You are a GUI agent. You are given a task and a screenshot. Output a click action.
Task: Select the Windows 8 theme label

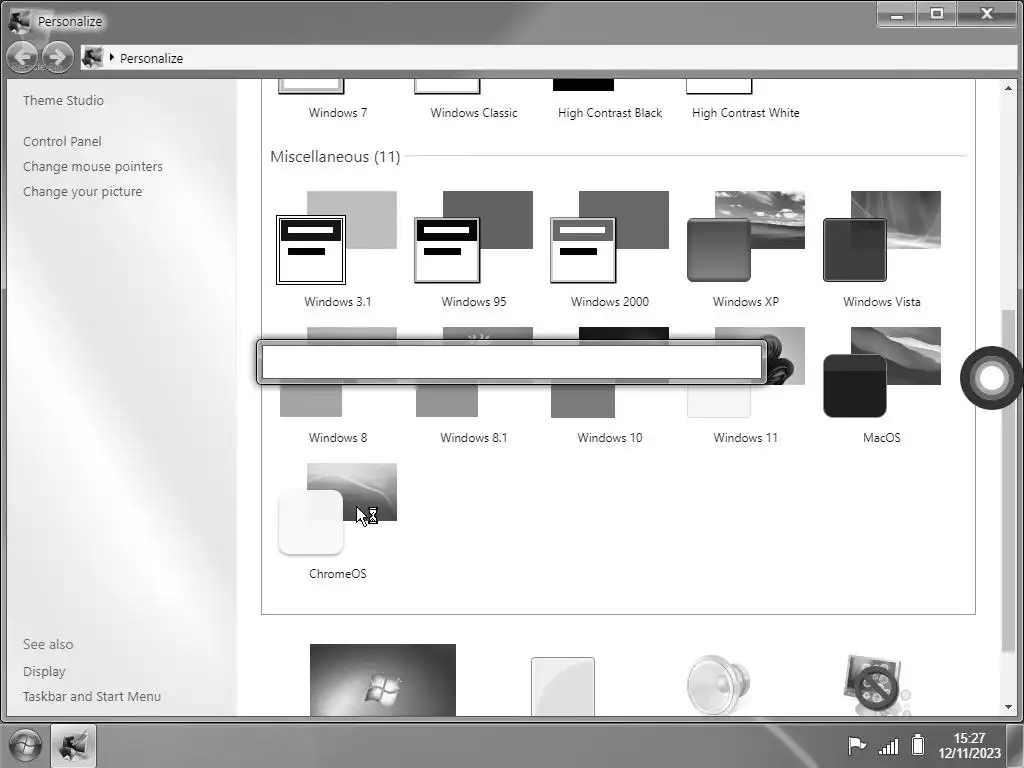coord(338,438)
